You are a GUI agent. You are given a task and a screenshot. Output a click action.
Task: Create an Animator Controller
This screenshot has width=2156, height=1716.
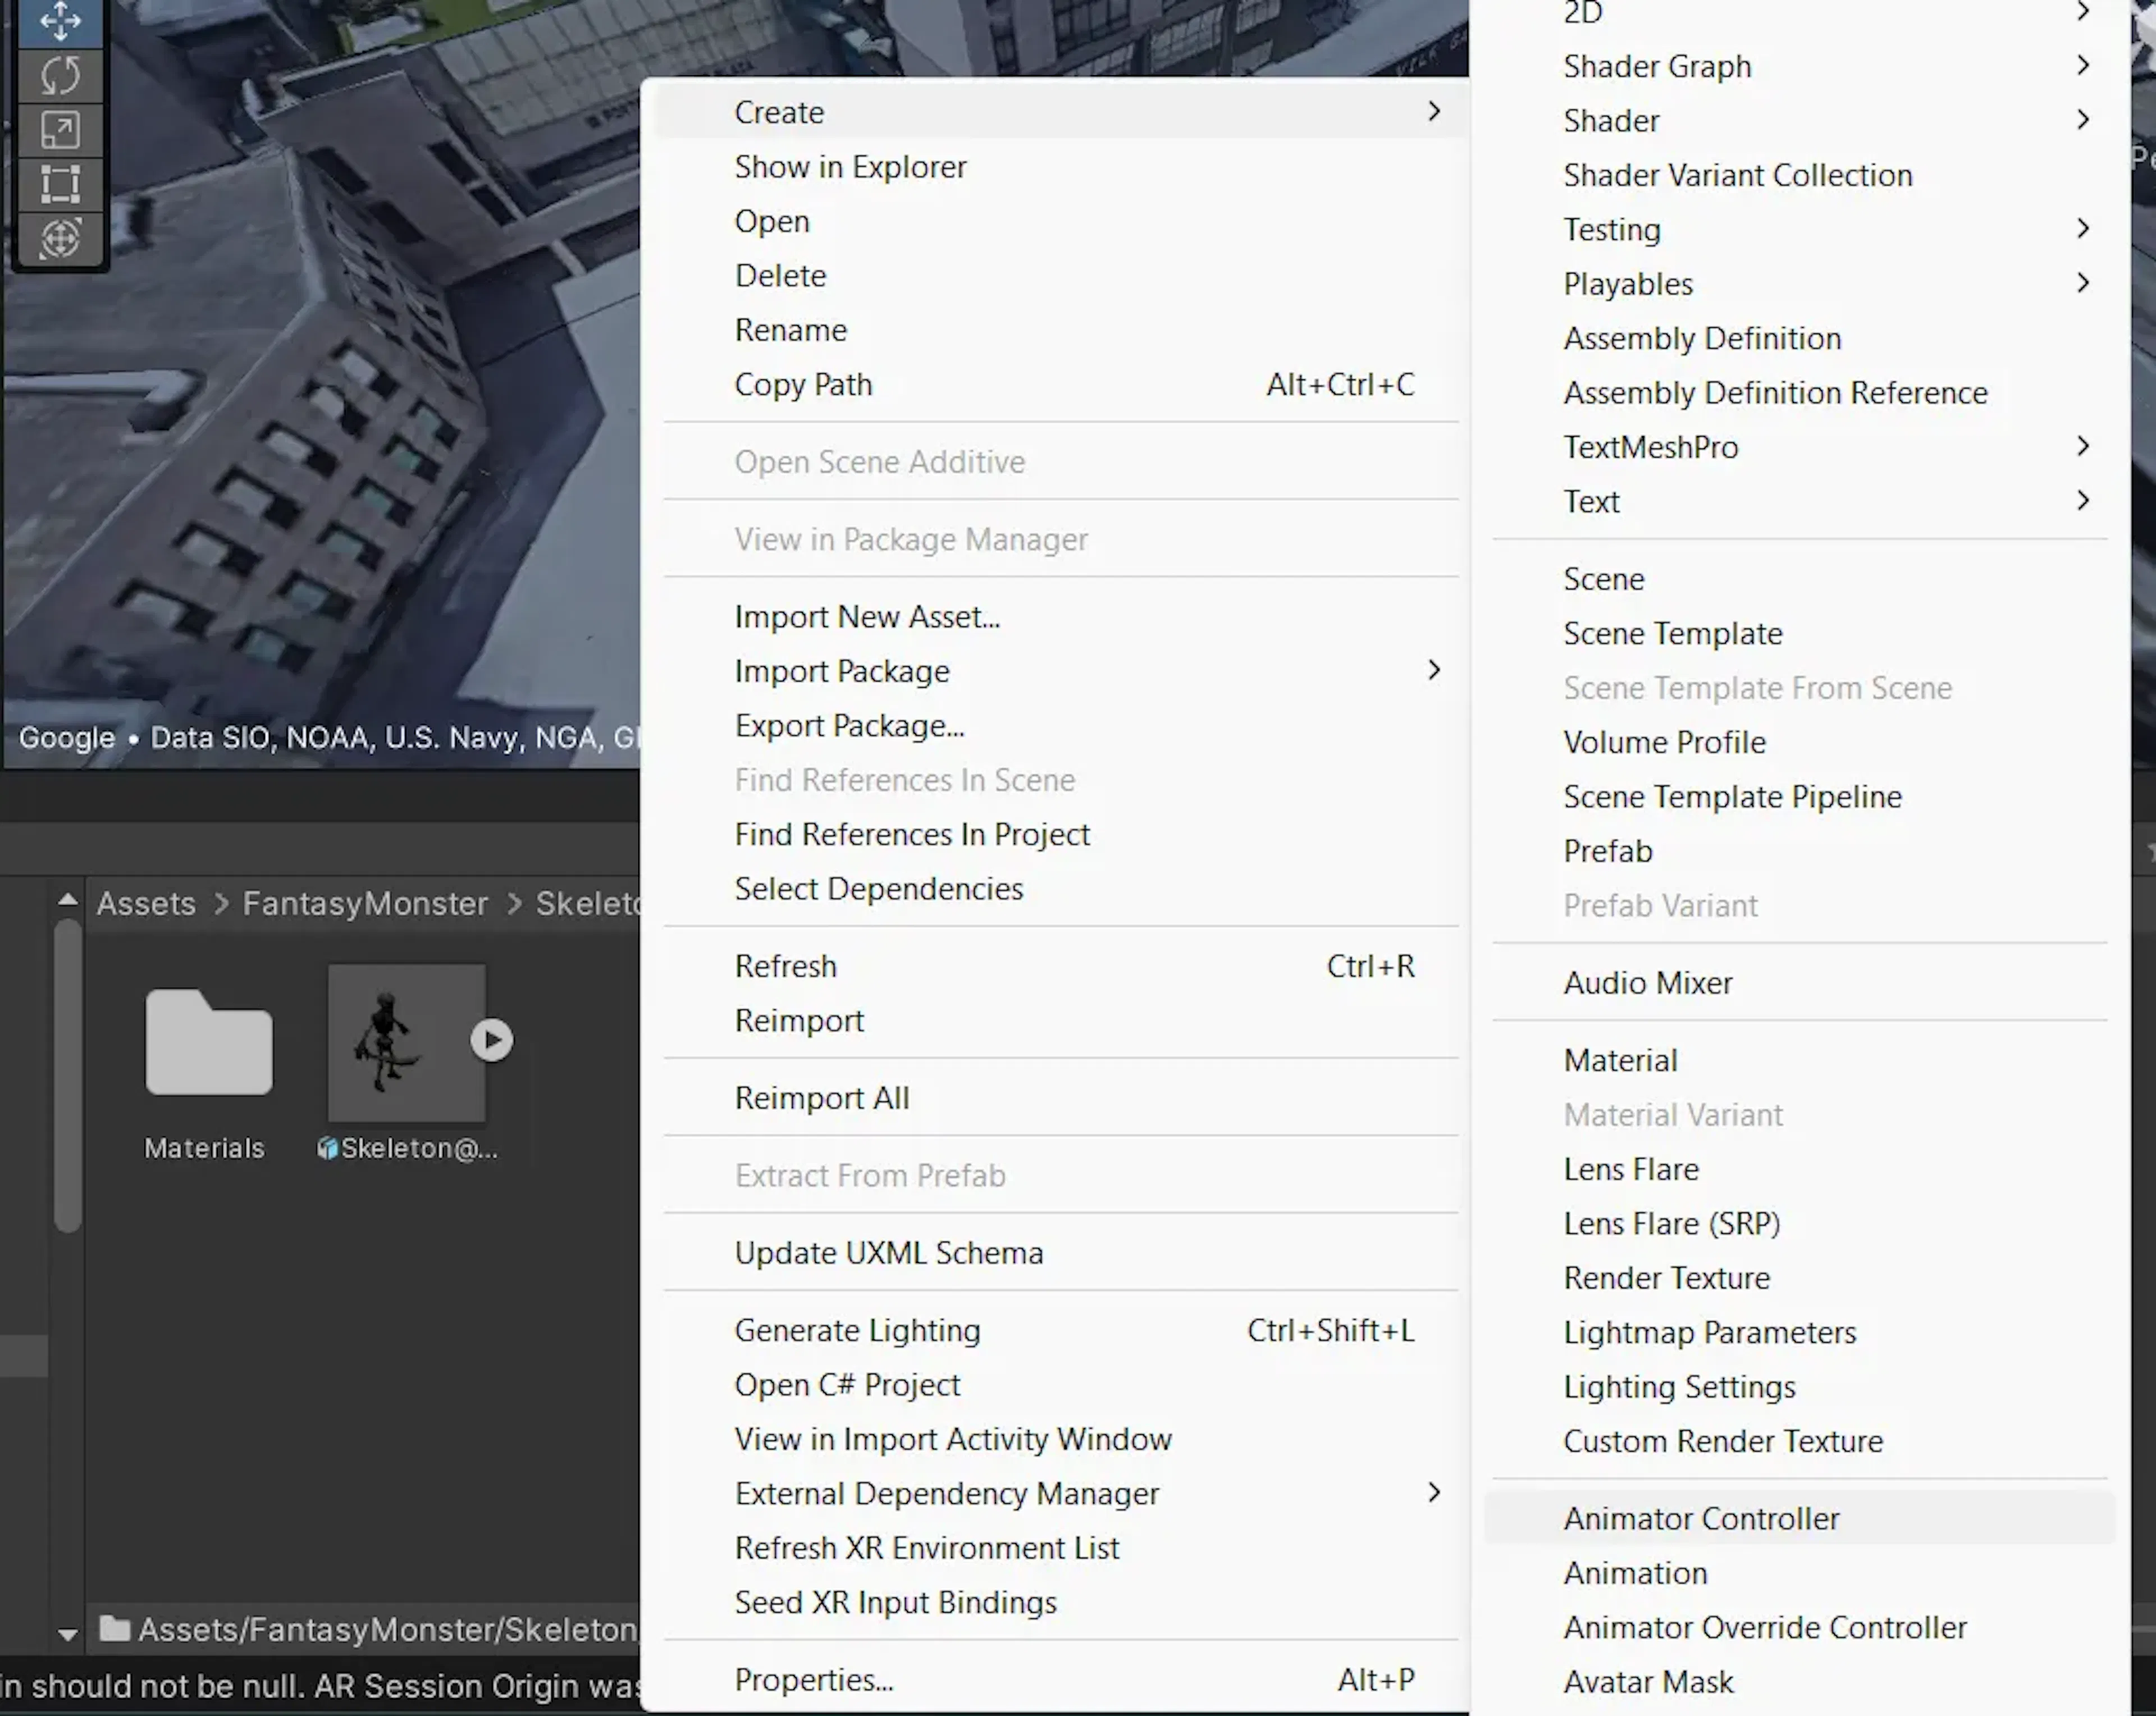click(x=1800, y=1519)
